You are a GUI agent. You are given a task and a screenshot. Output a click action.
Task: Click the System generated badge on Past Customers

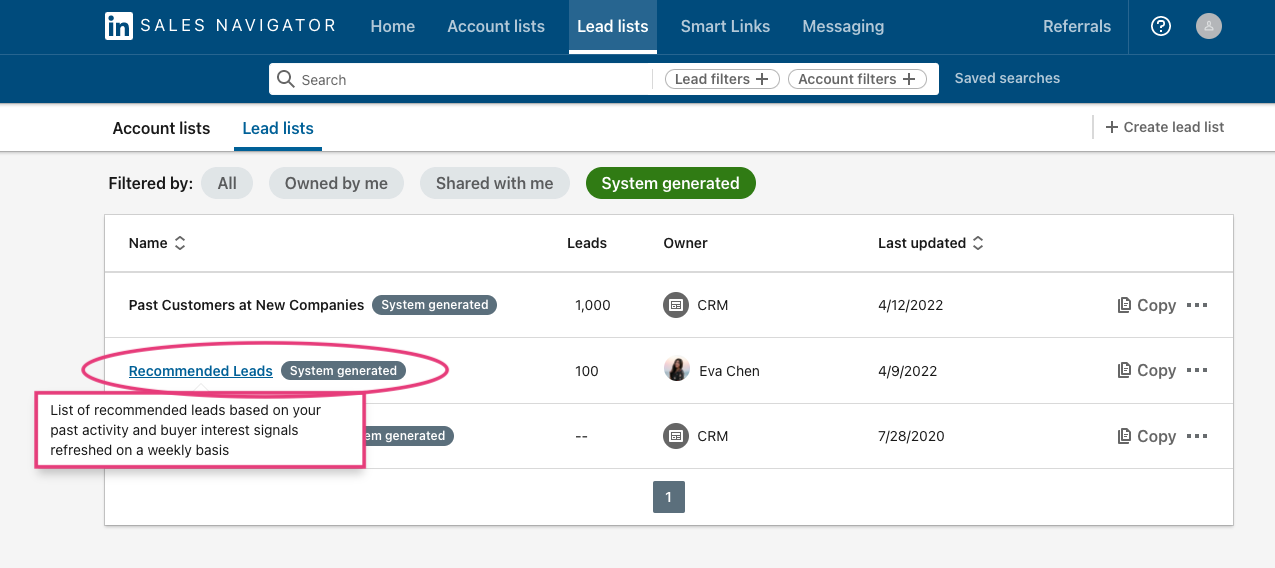(x=435, y=305)
